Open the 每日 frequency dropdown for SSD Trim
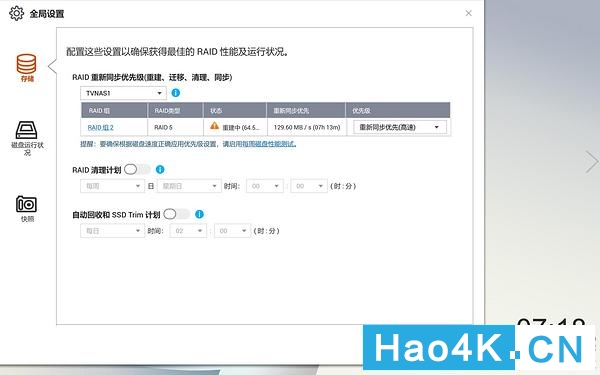600x375 pixels. tap(112, 231)
